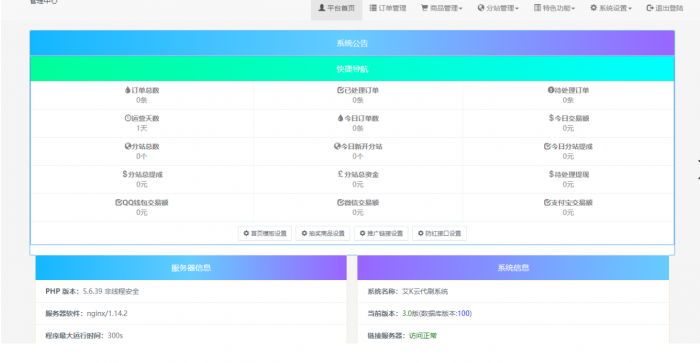
Task: Select 退出登陆 to log out
Action: point(665,8)
